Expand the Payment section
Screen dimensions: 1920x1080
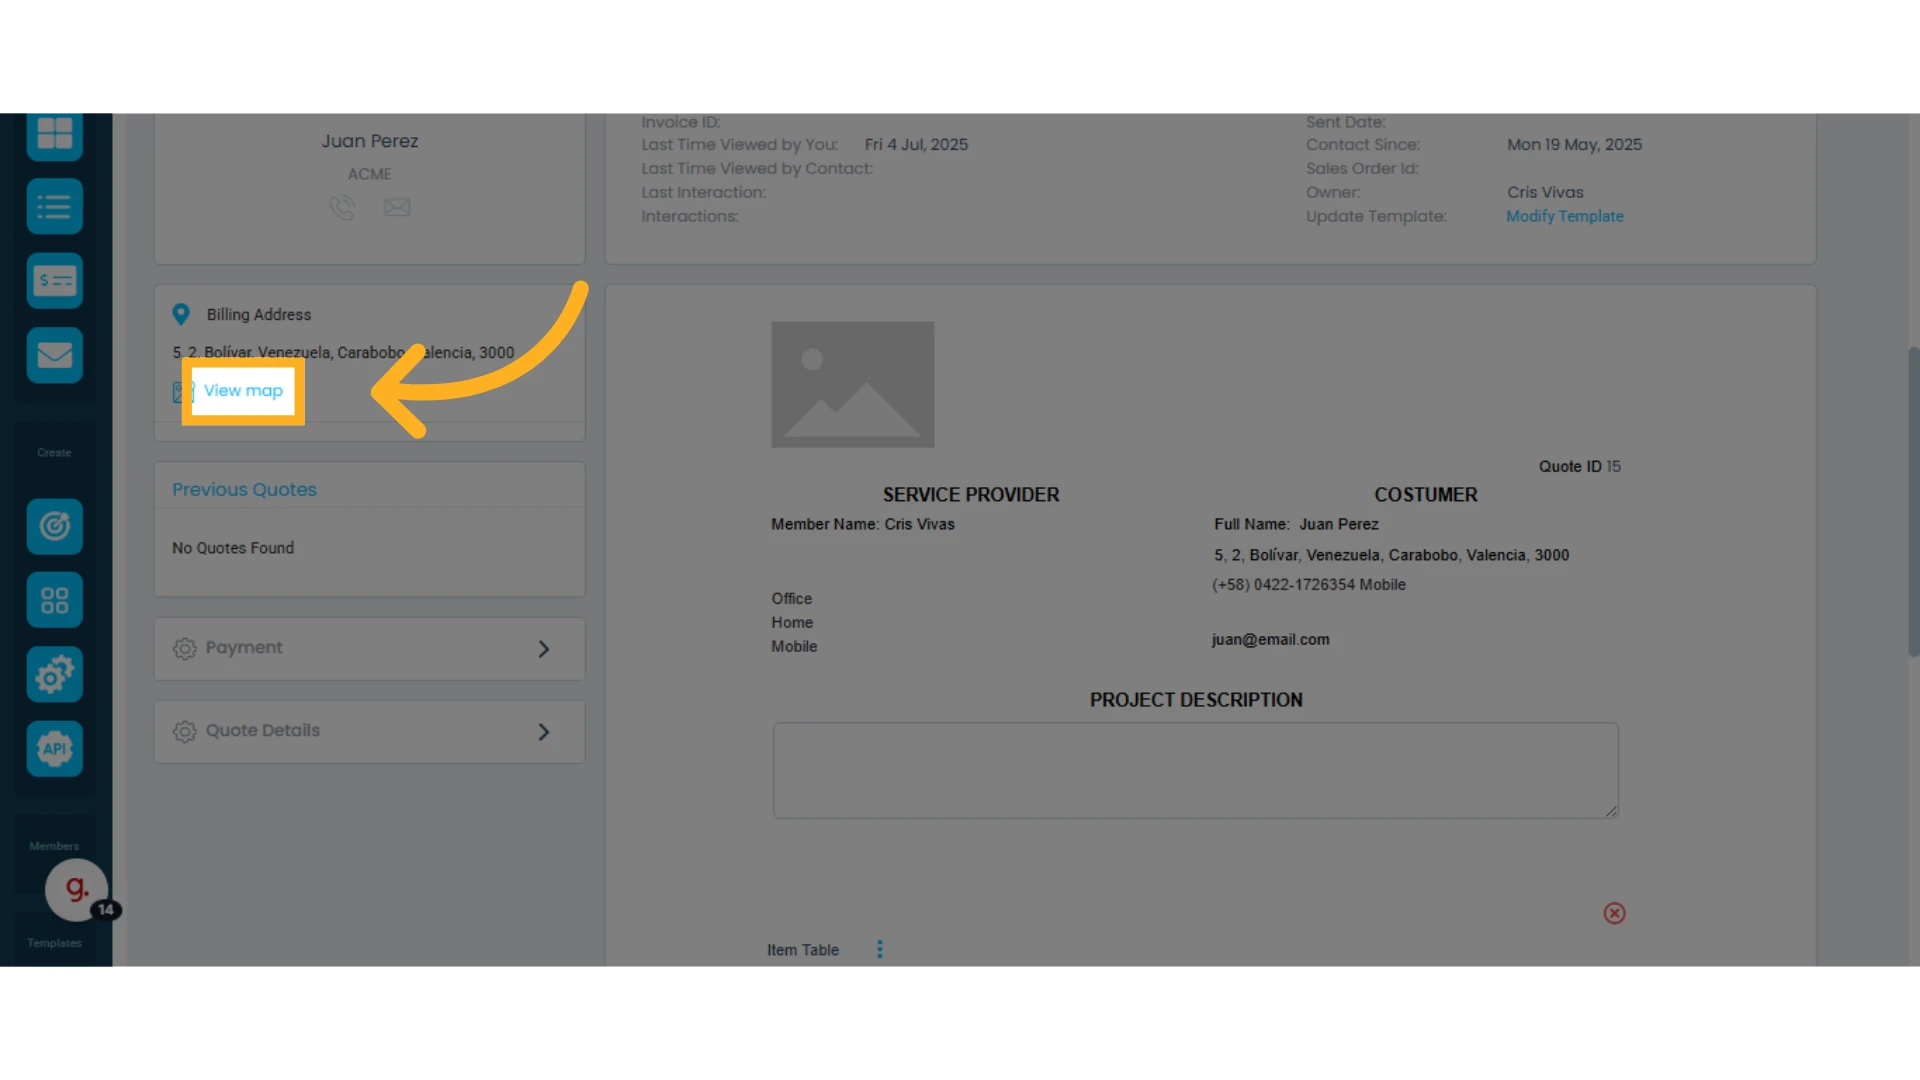[x=369, y=649]
